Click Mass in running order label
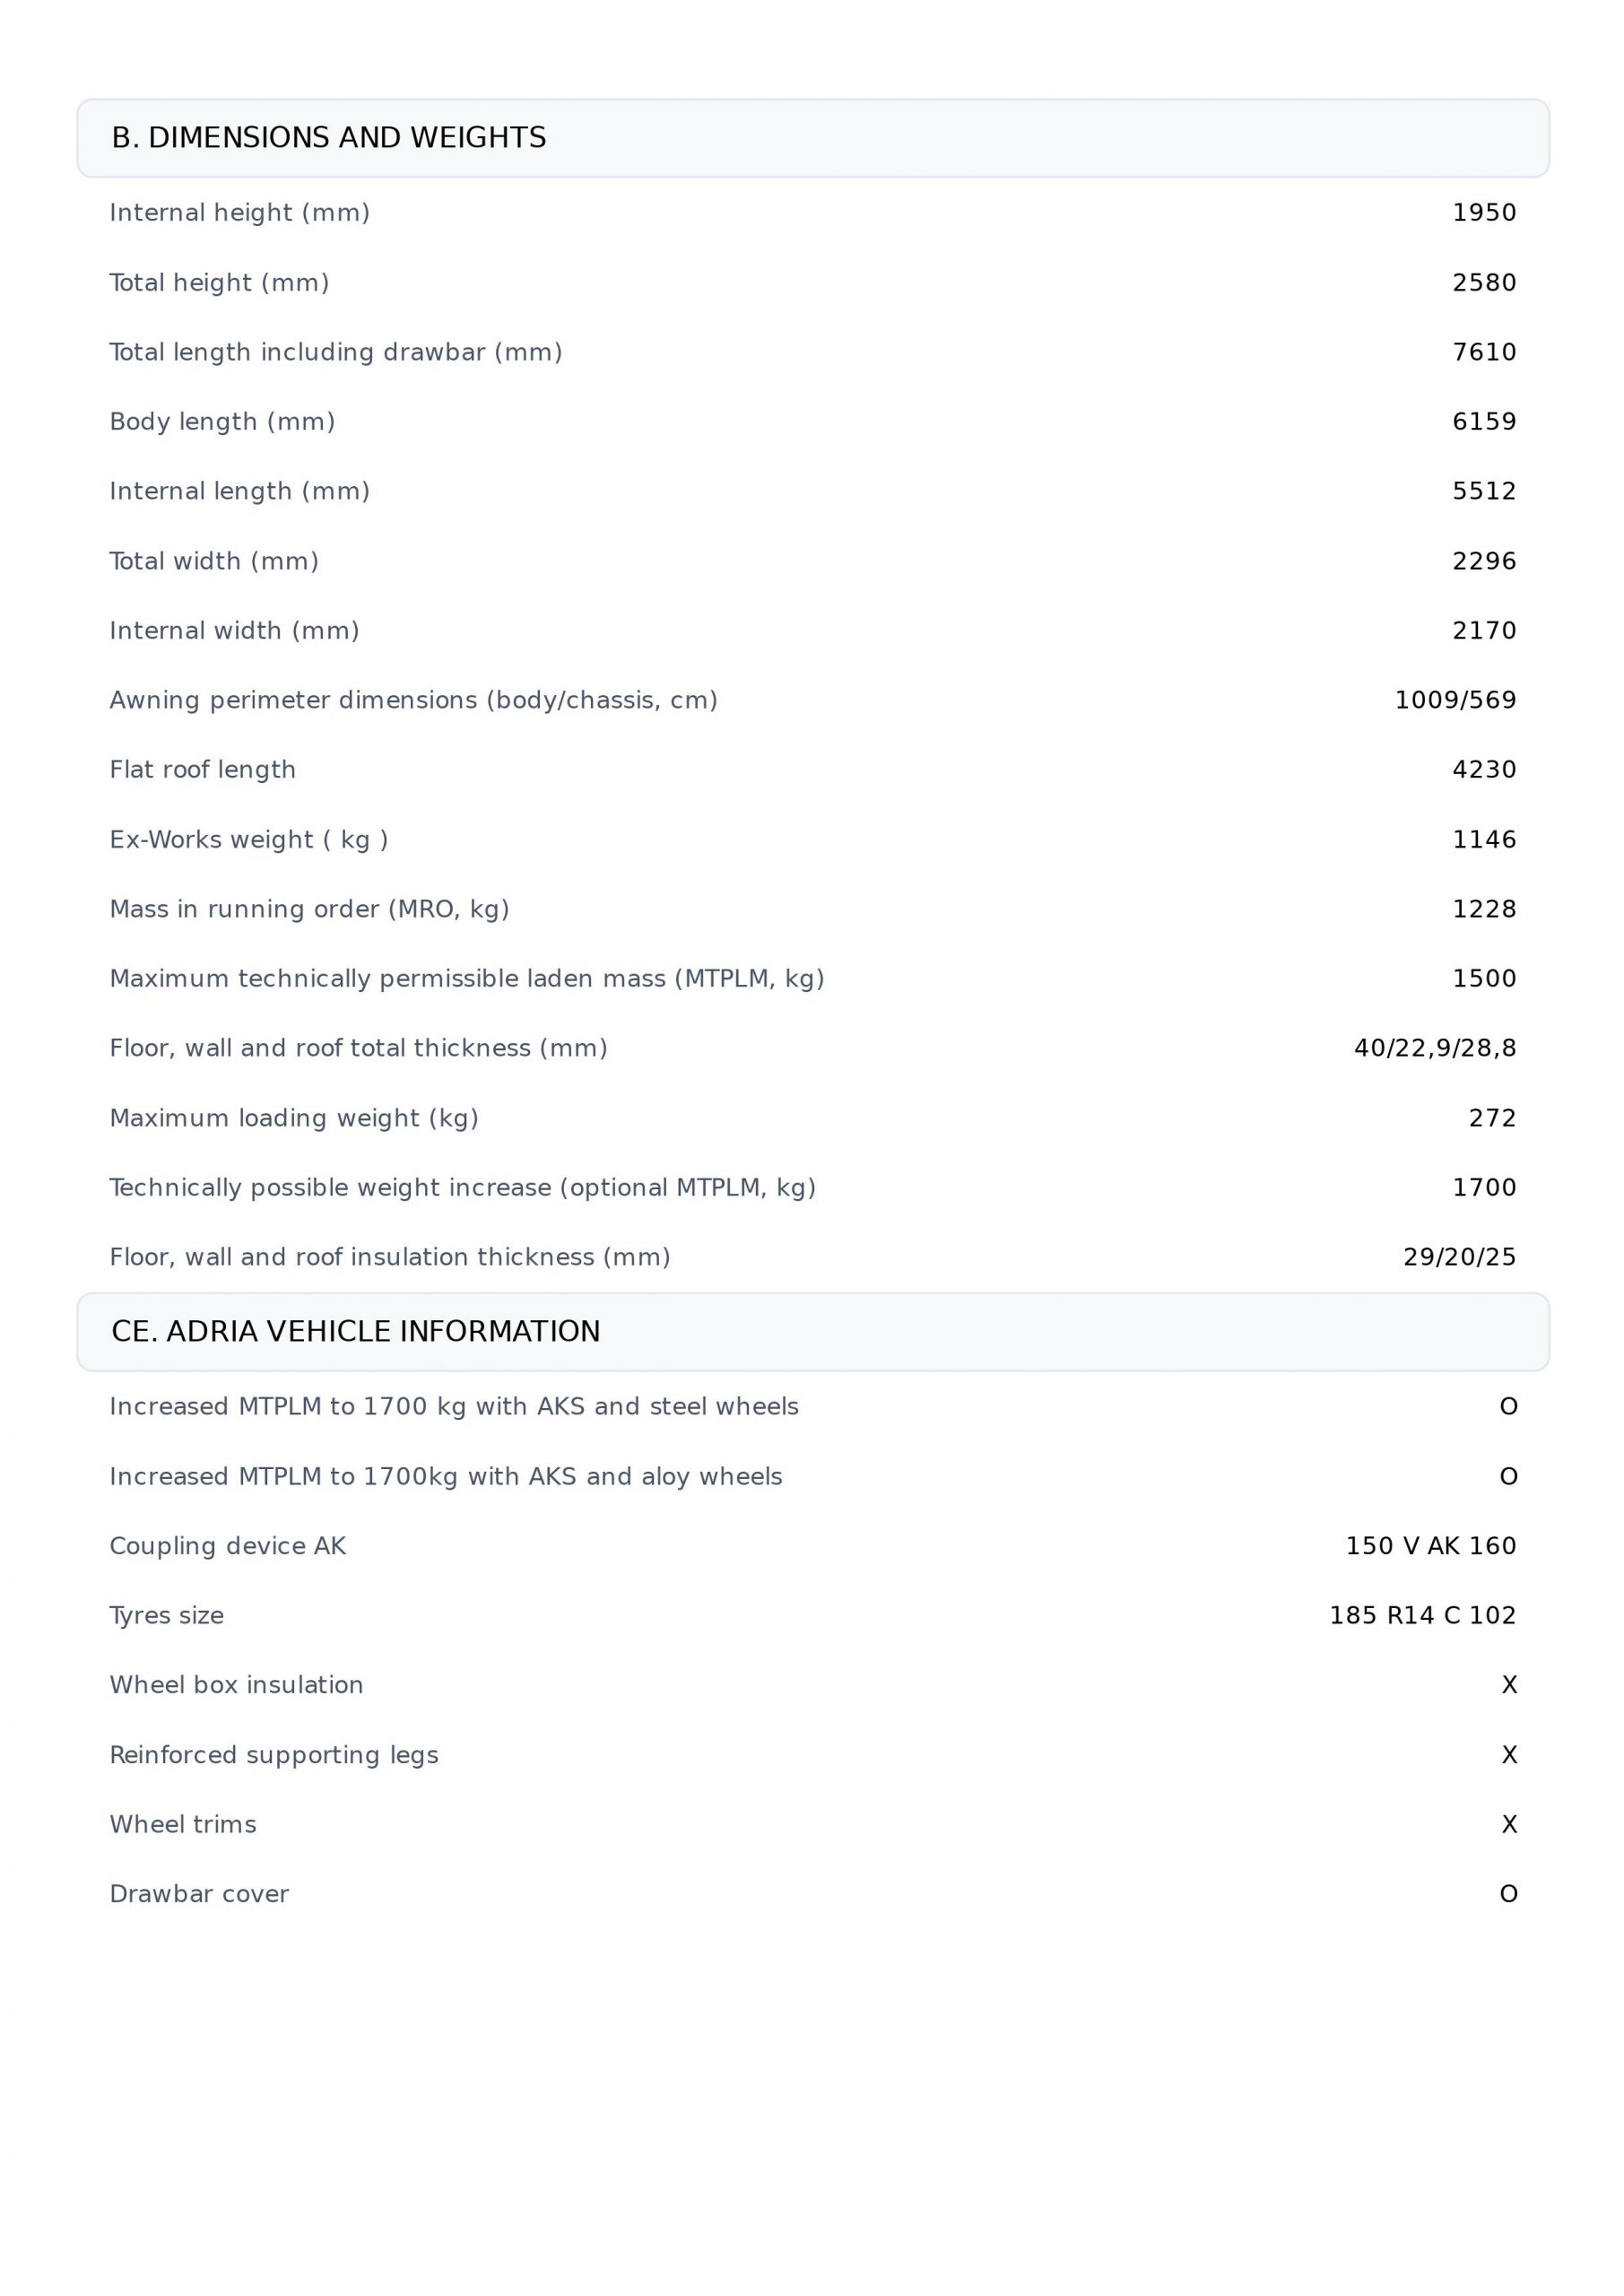 pos(310,909)
